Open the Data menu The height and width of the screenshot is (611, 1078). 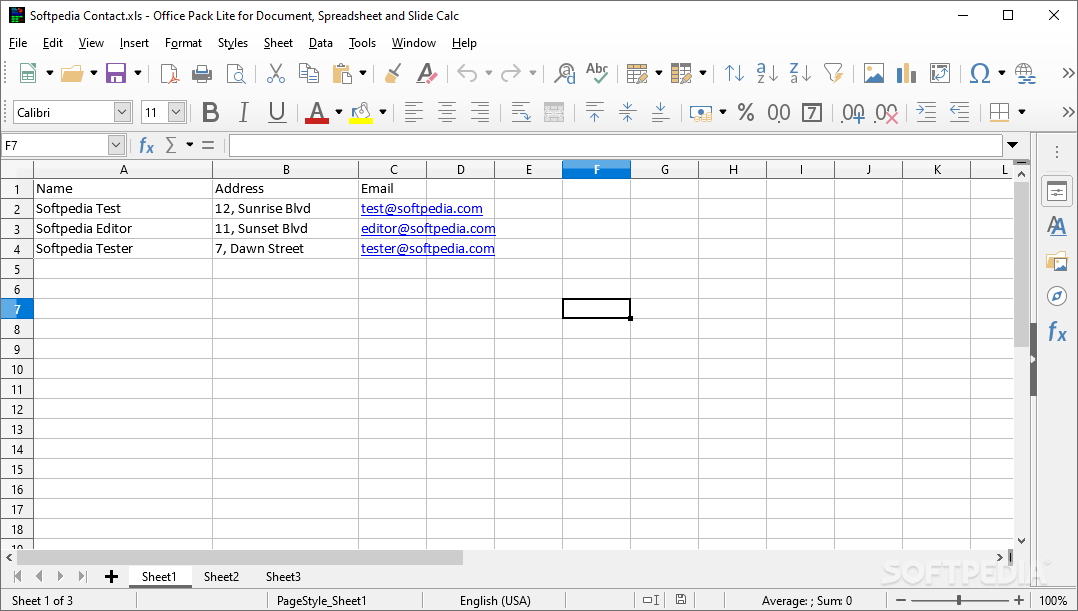(x=320, y=43)
